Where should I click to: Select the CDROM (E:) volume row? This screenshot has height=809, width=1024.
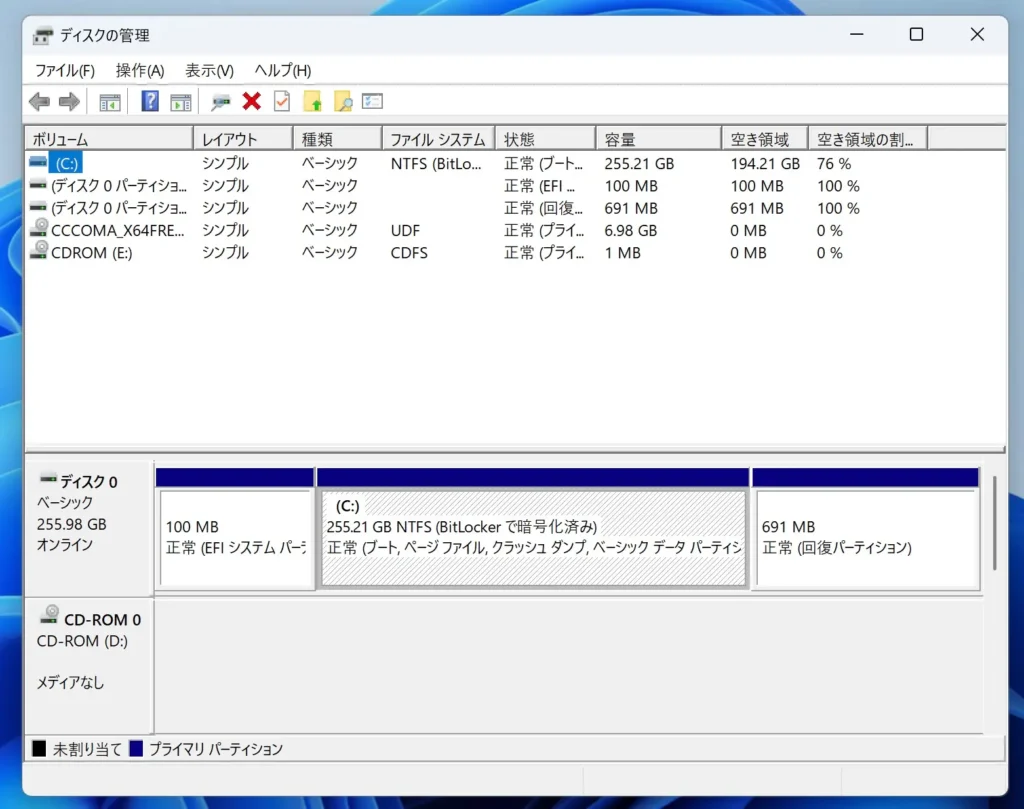(x=91, y=253)
